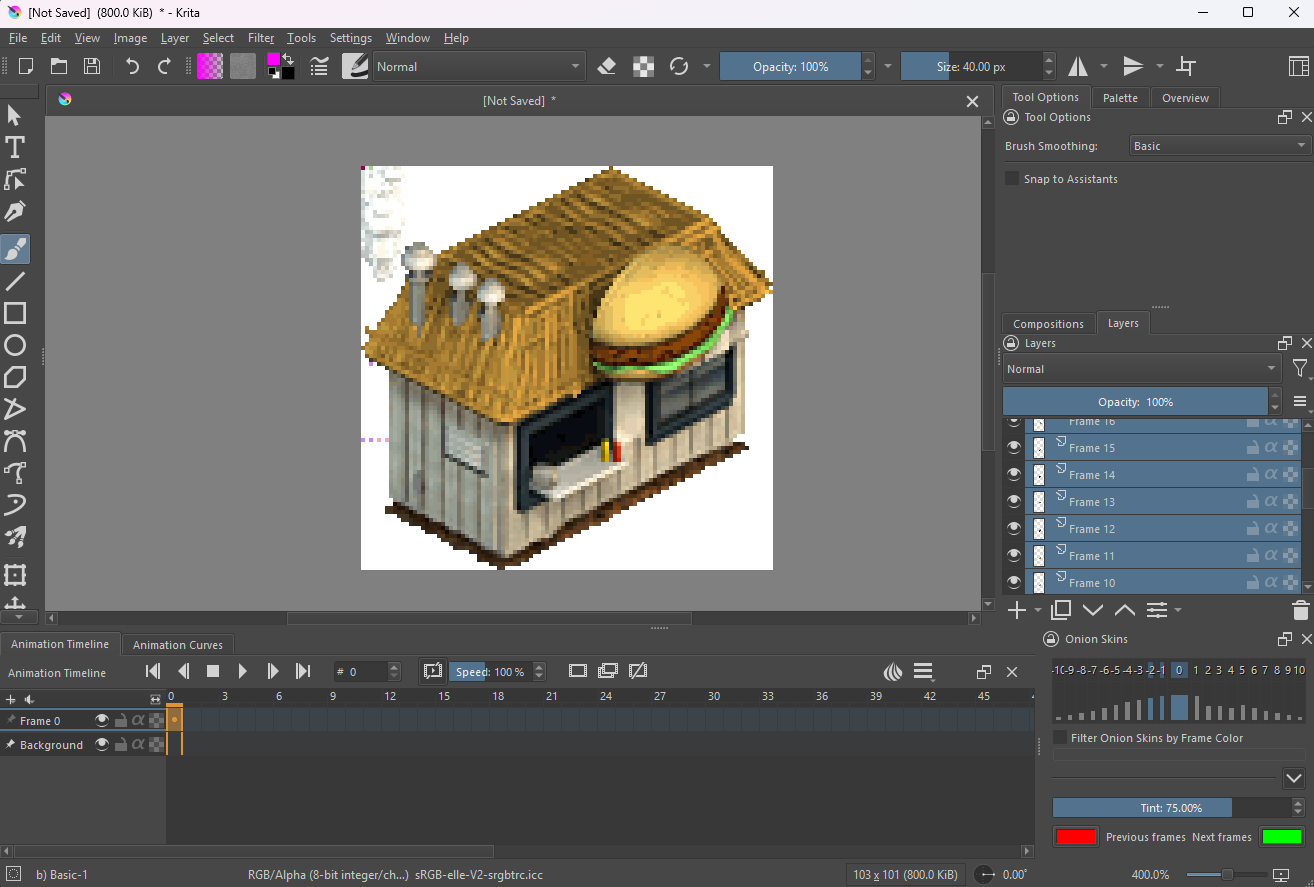Screen dimensions: 1314x887
Task: Move the layer down
Action: coord(1093,610)
